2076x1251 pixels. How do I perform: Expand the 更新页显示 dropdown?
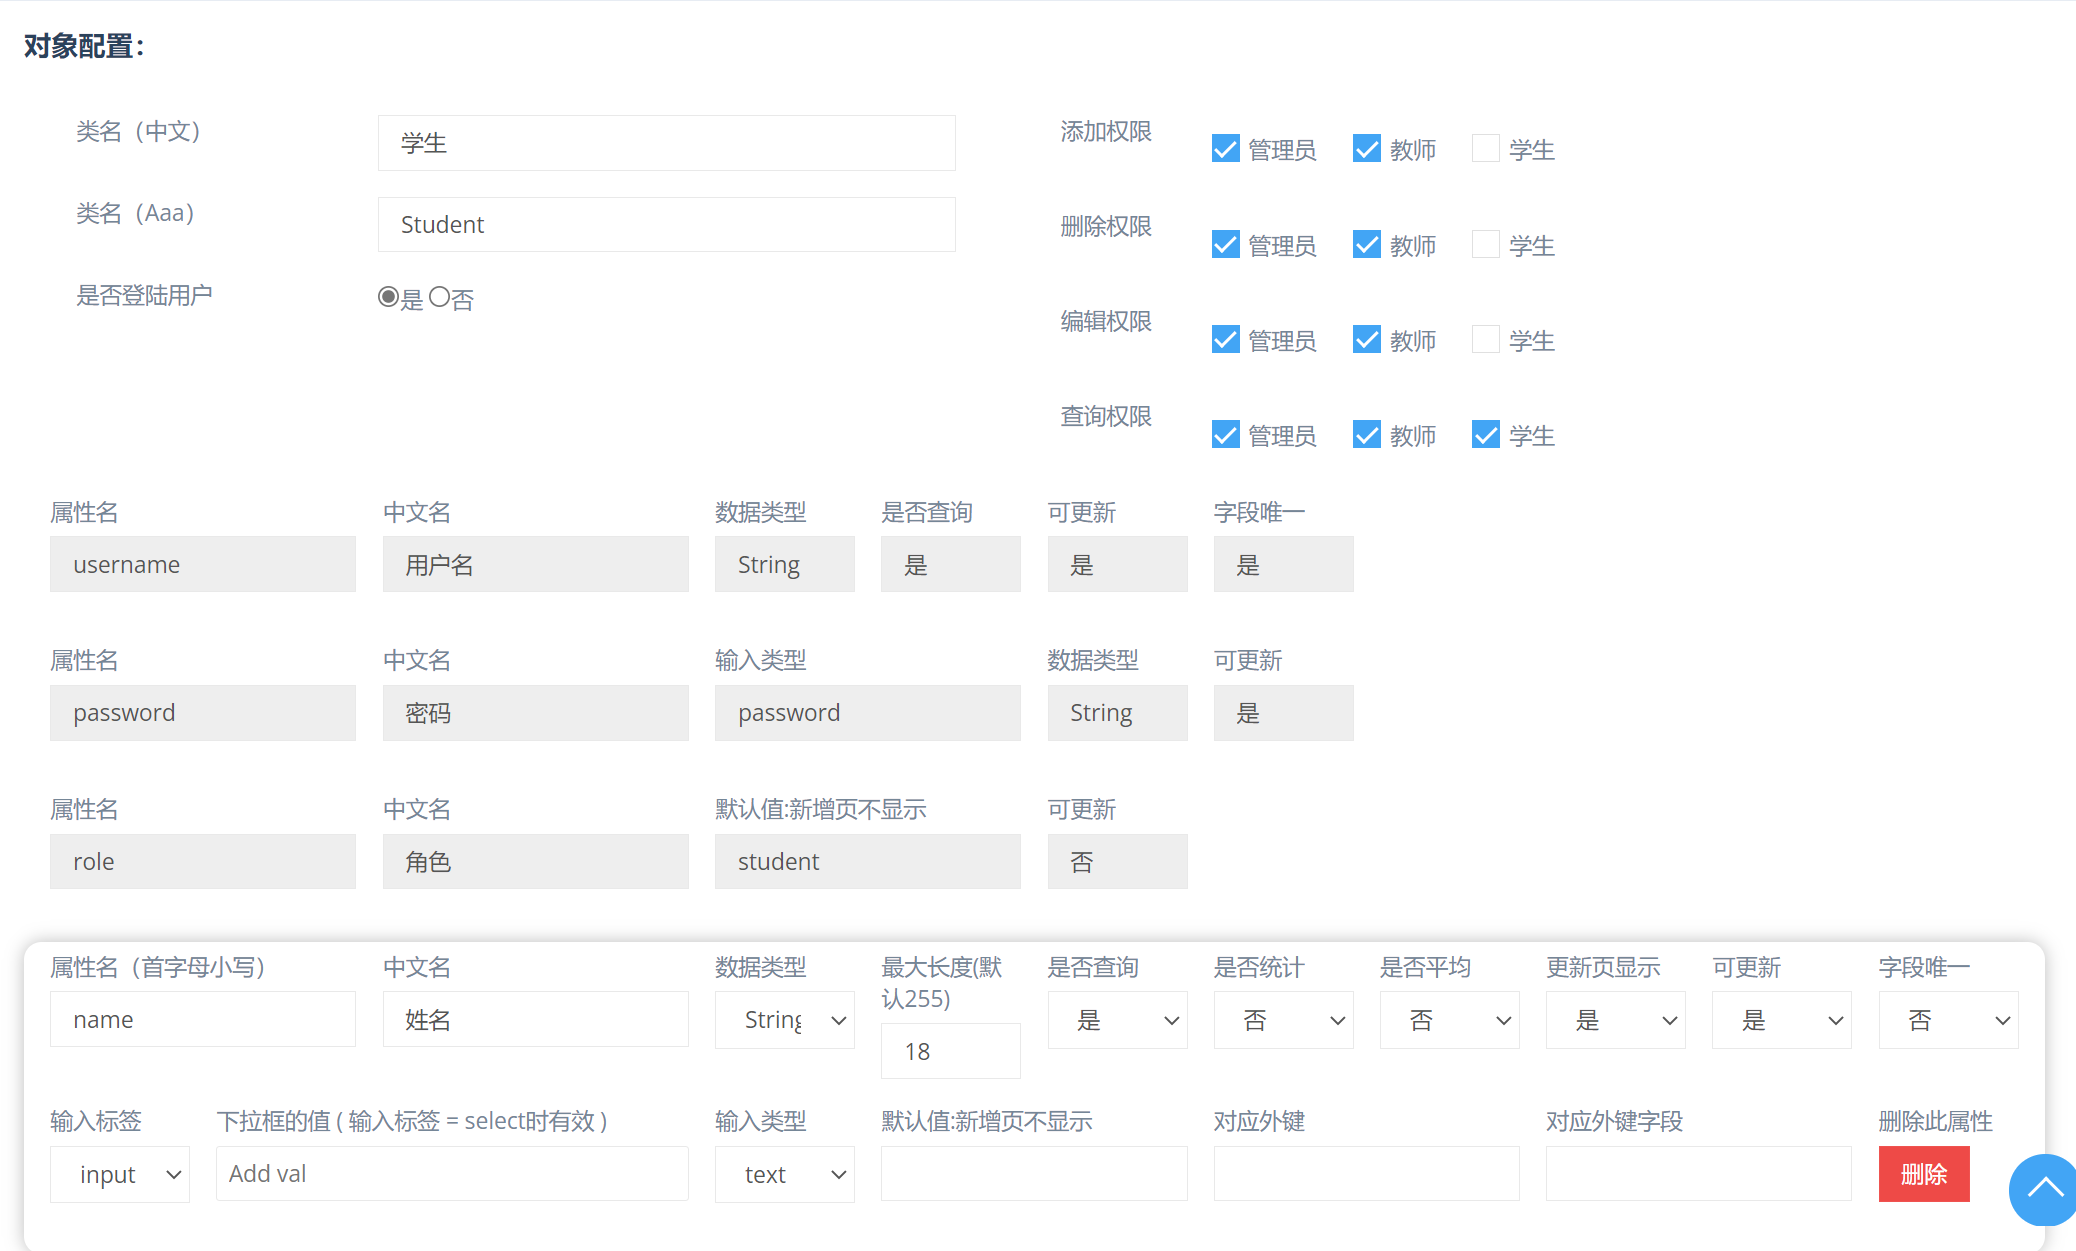1615,1020
